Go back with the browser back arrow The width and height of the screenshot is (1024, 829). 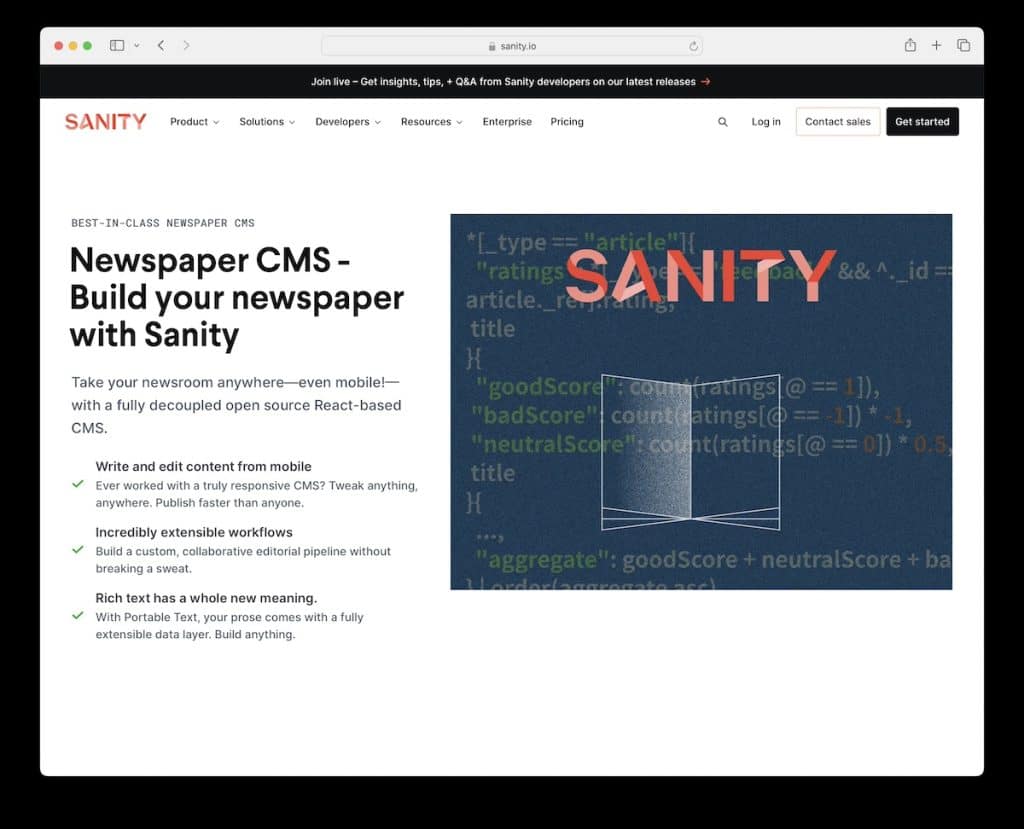(x=161, y=45)
